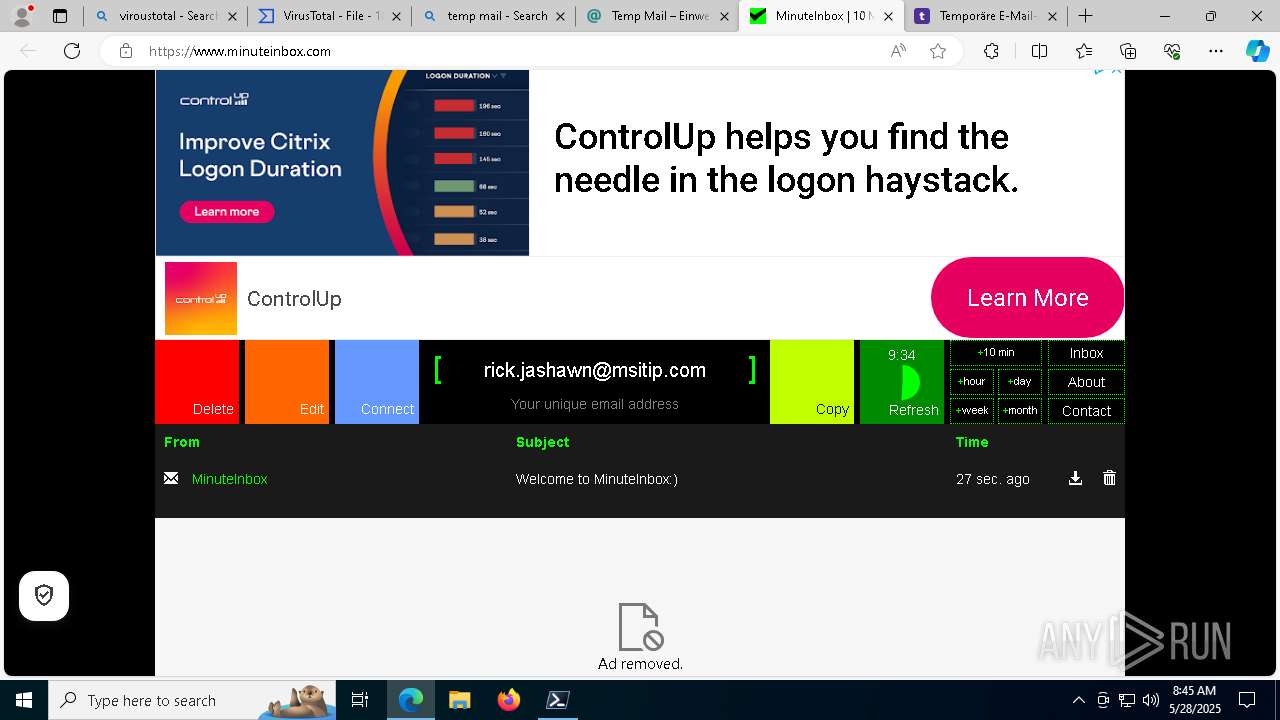Image resolution: width=1280 pixels, height=720 pixels.
Task: Click taskbar search box
Action: point(192,700)
